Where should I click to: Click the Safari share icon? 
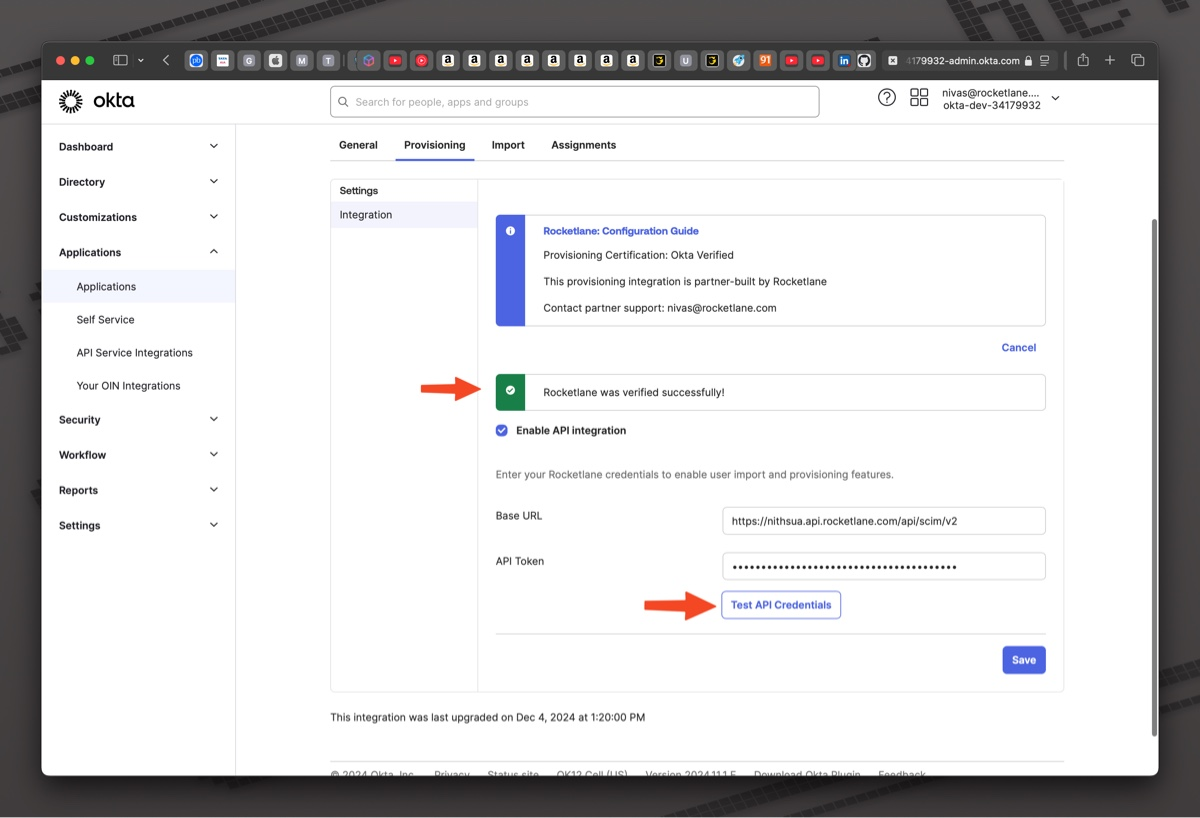point(1083,60)
